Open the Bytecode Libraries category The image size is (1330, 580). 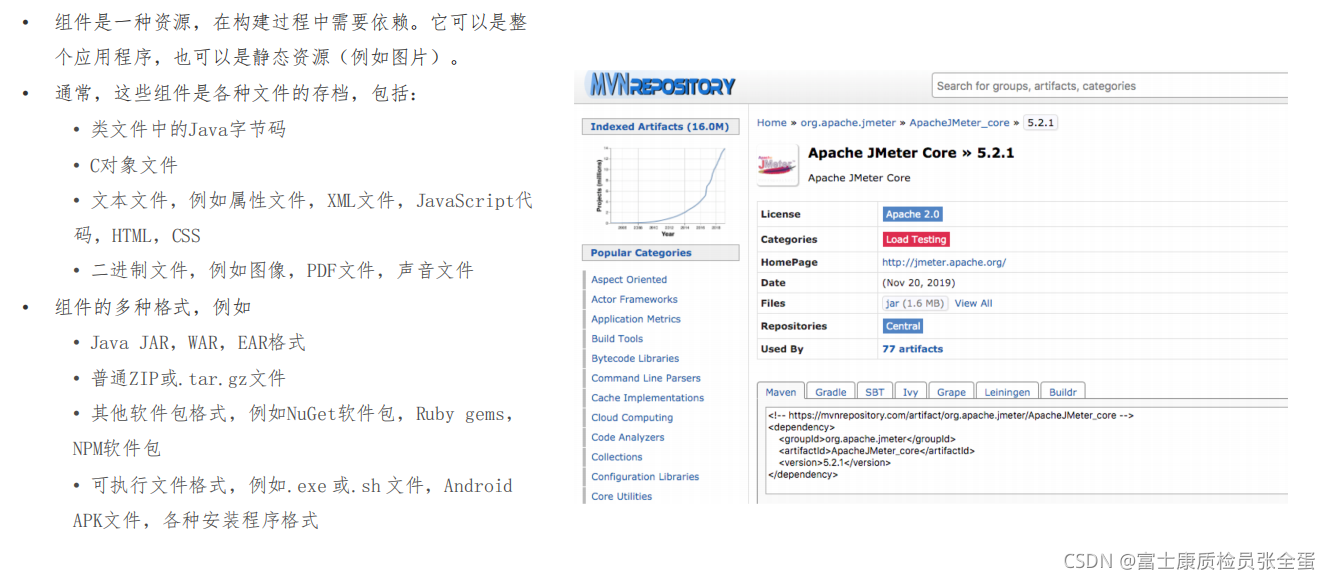[x=635, y=358]
